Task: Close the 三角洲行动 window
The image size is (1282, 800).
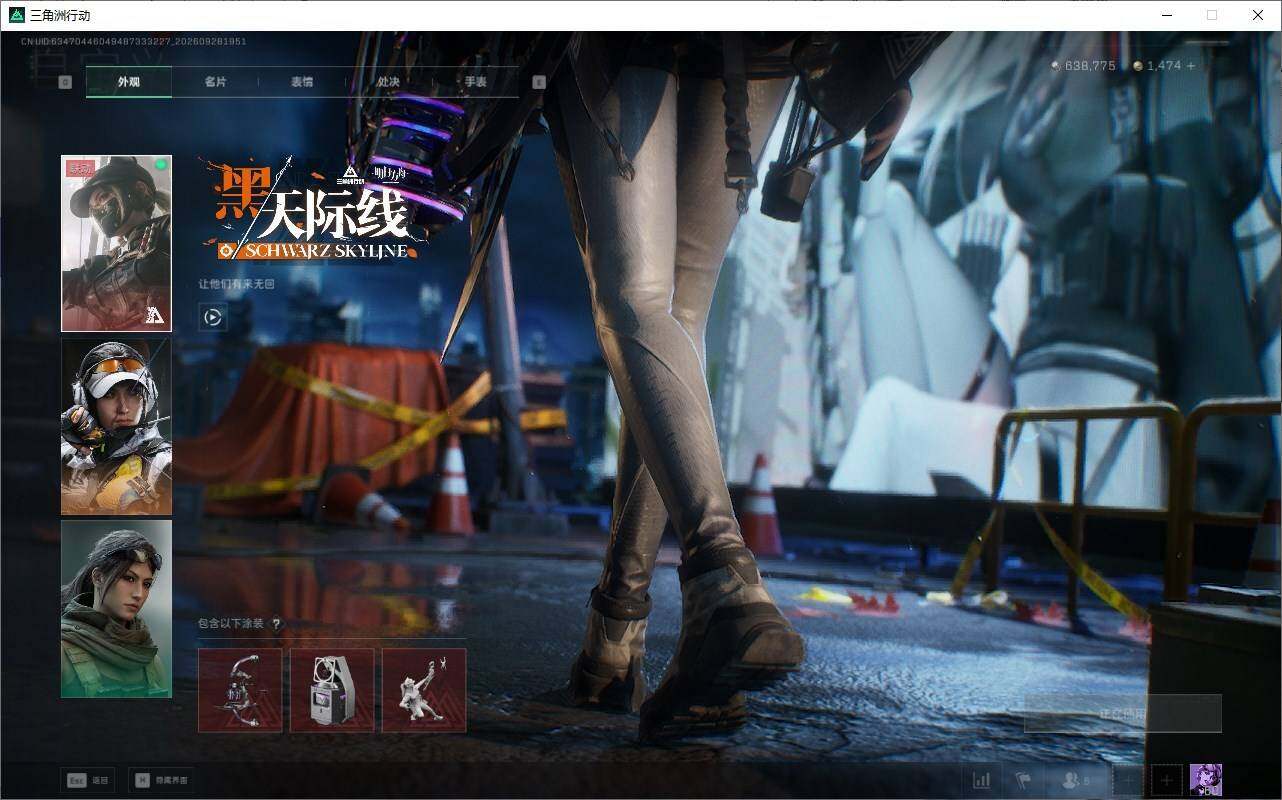Action: click(x=1258, y=15)
